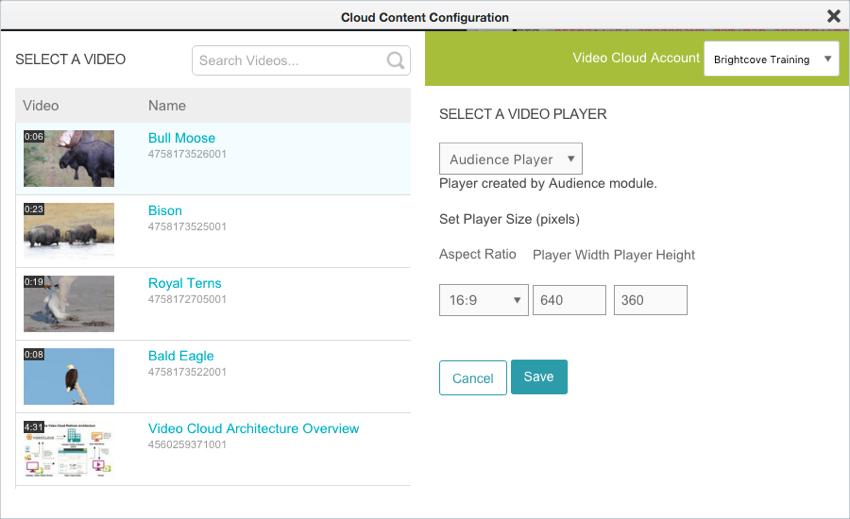Select Video Cloud Architecture Overview thumbnail
Image resolution: width=850 pixels, height=519 pixels.
coord(69,448)
